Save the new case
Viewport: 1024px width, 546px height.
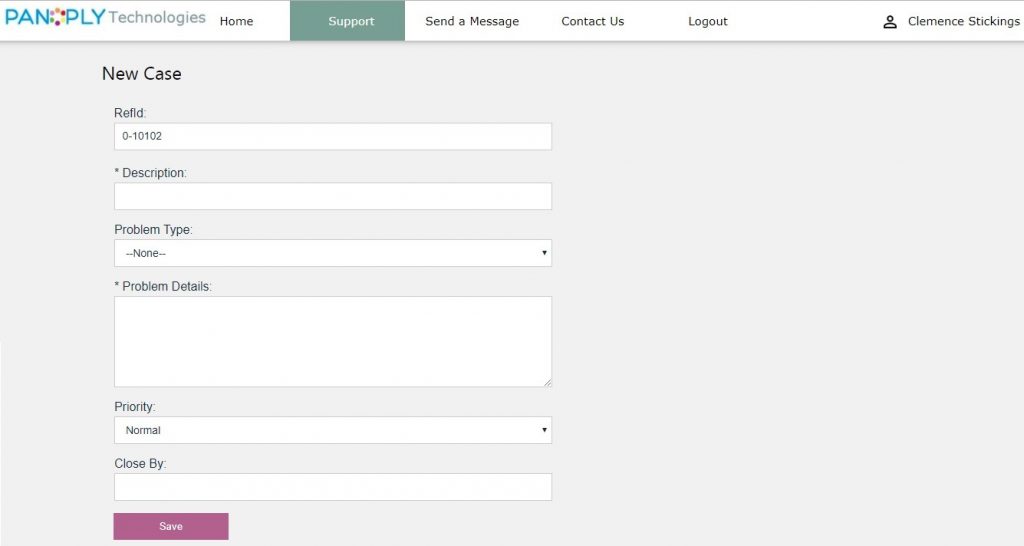171,526
